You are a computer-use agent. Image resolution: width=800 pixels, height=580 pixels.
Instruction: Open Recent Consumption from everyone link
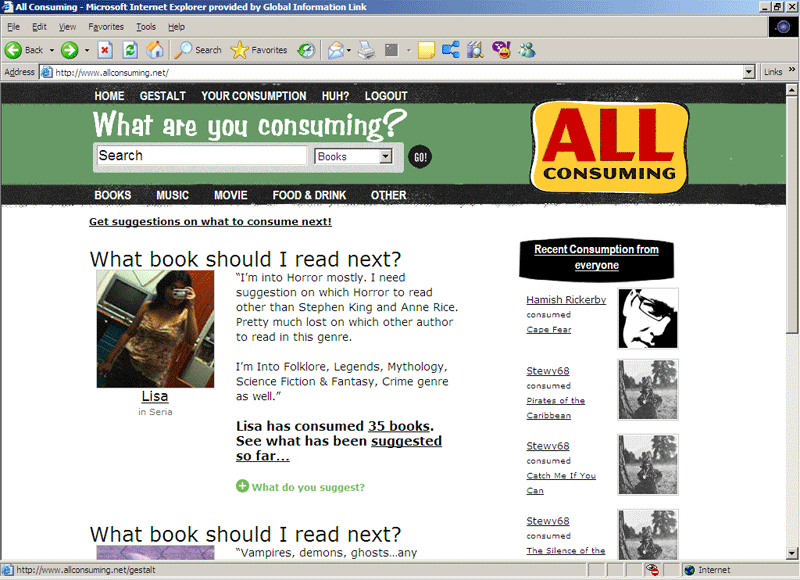(596, 257)
